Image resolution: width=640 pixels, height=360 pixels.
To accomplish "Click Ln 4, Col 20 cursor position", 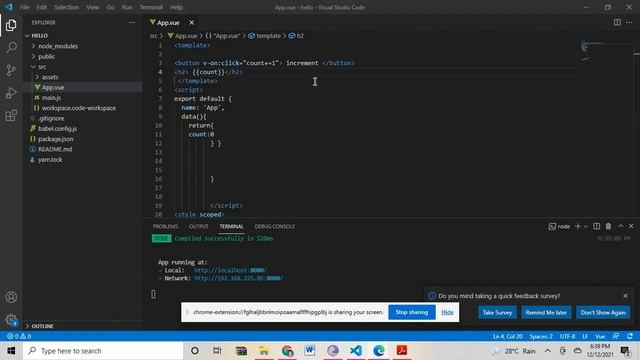I will click(x=507, y=336).
